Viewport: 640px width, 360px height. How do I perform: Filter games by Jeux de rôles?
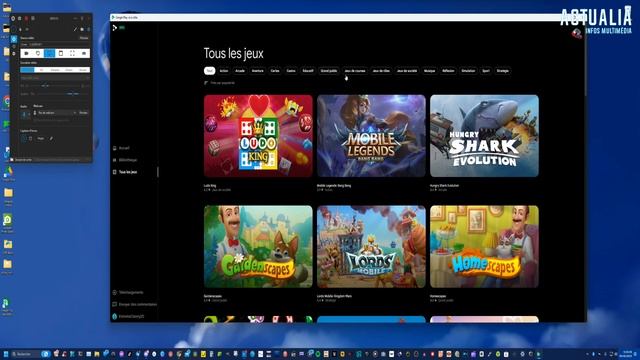click(x=381, y=71)
